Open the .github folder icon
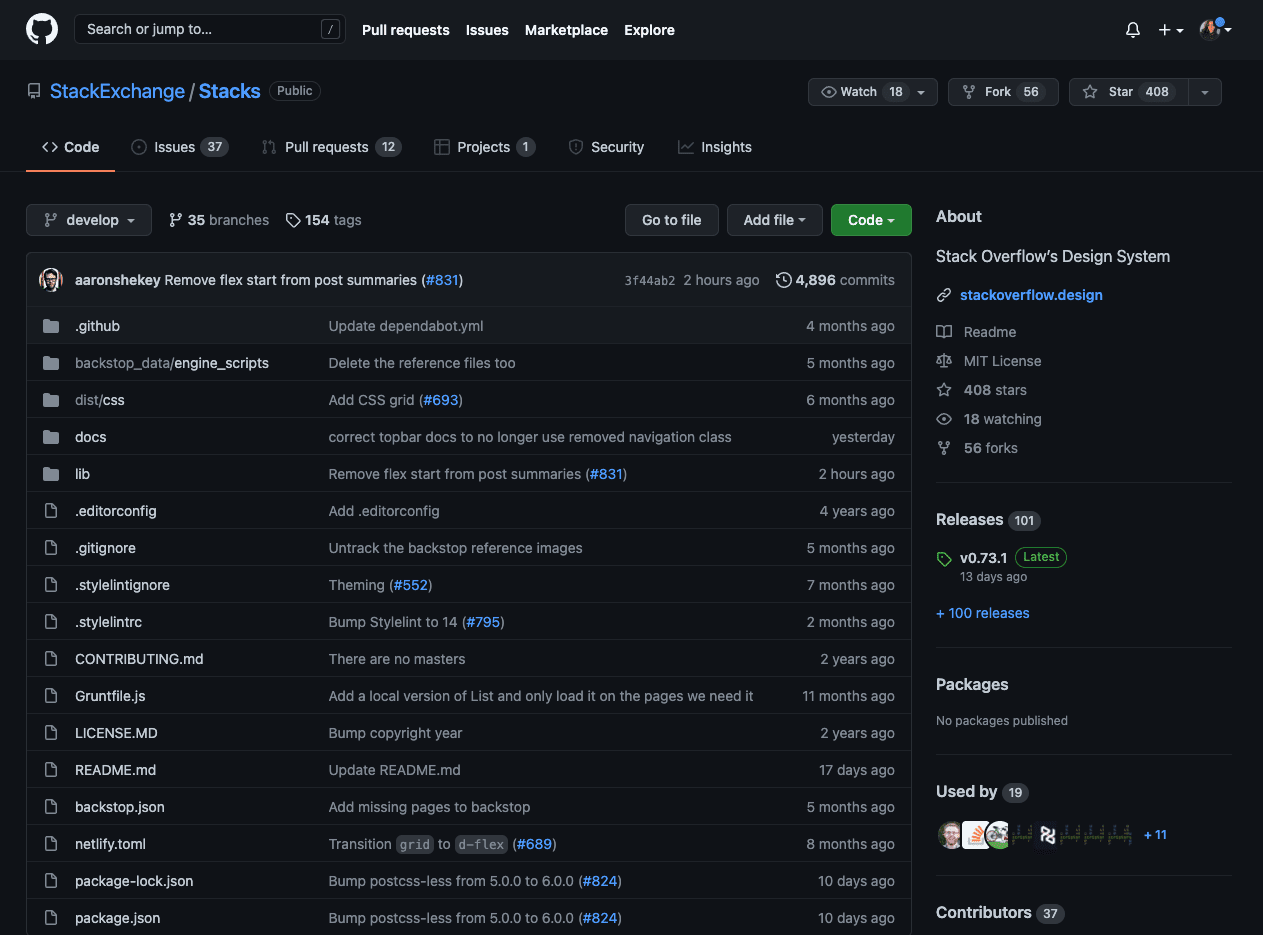 [x=51, y=326]
